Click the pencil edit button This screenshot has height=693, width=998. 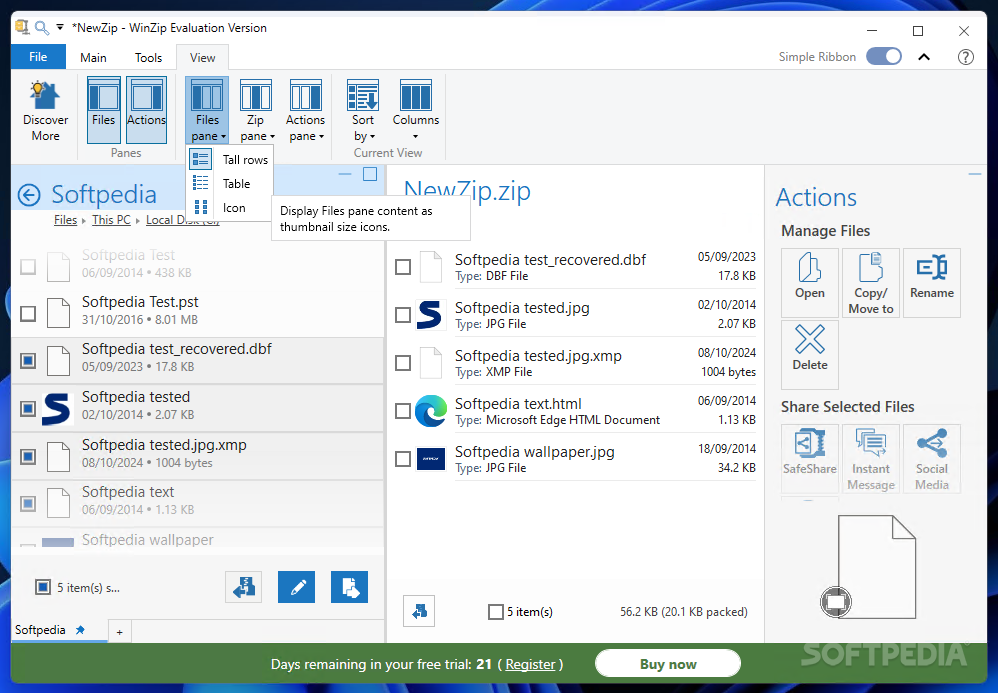[x=297, y=587]
